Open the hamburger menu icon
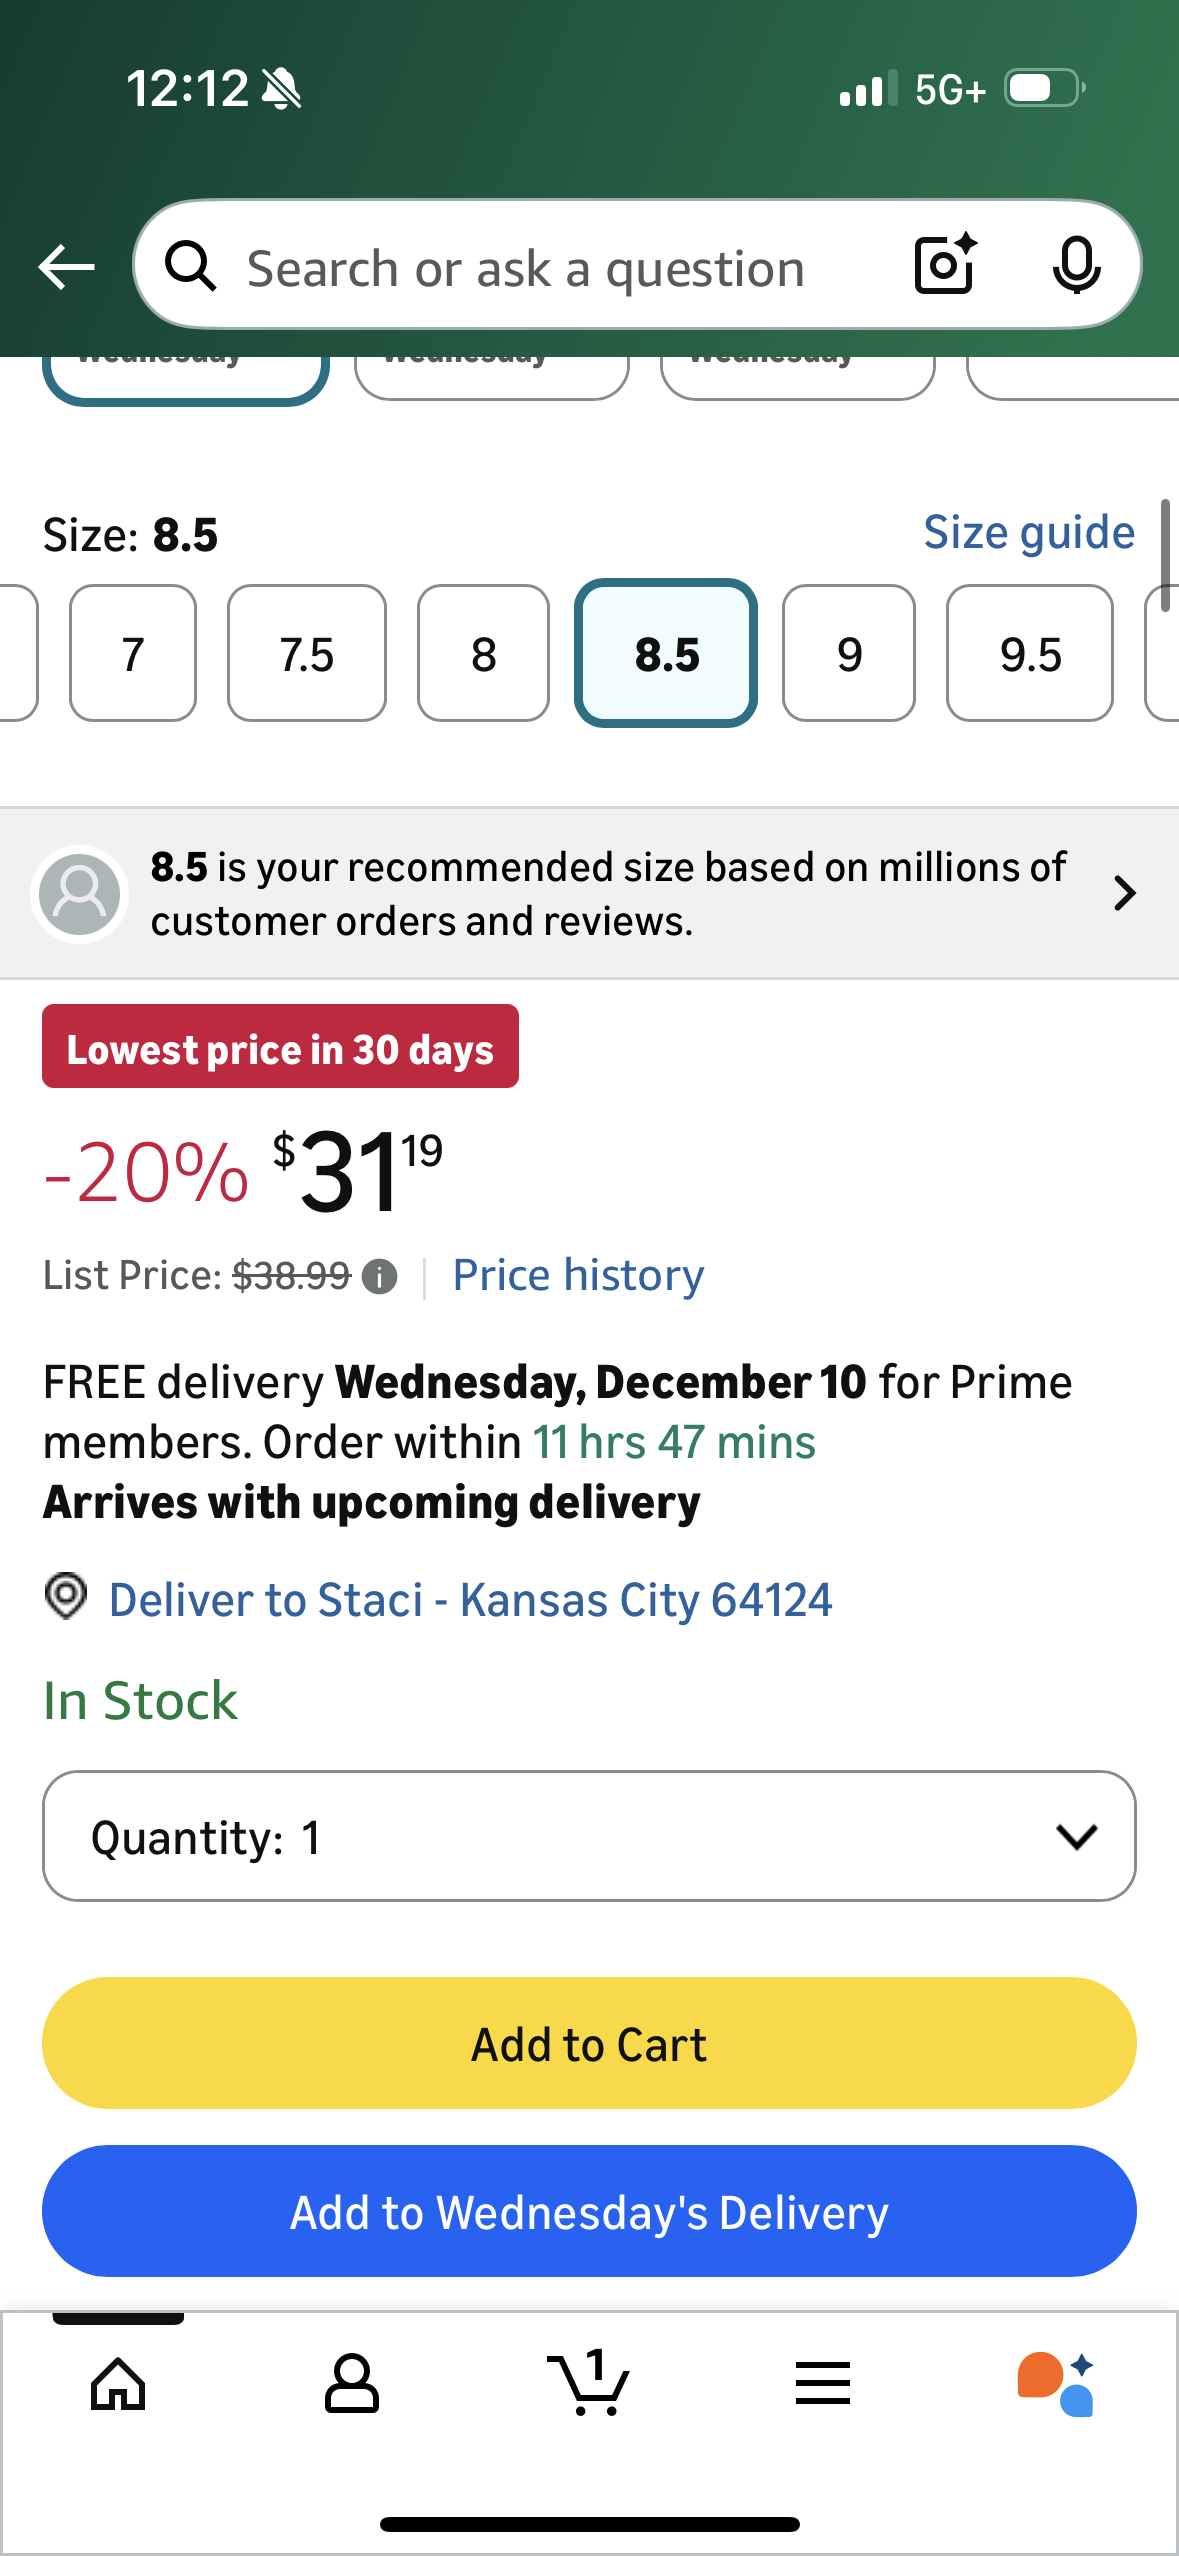Image resolution: width=1179 pixels, height=2556 pixels. pyautogui.click(x=823, y=2384)
